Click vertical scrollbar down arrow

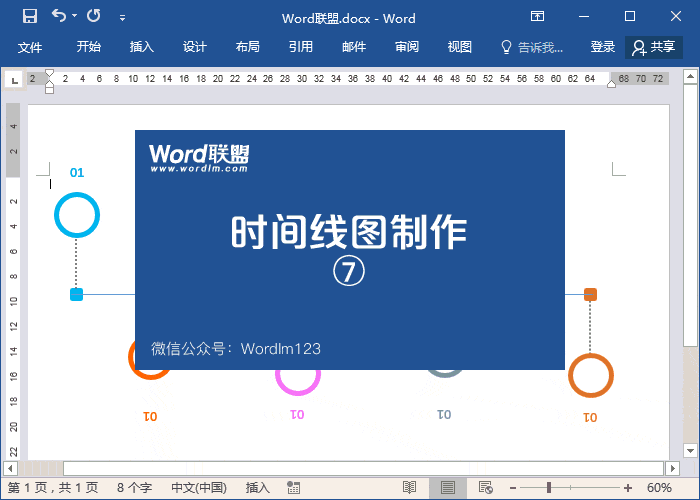click(x=690, y=451)
